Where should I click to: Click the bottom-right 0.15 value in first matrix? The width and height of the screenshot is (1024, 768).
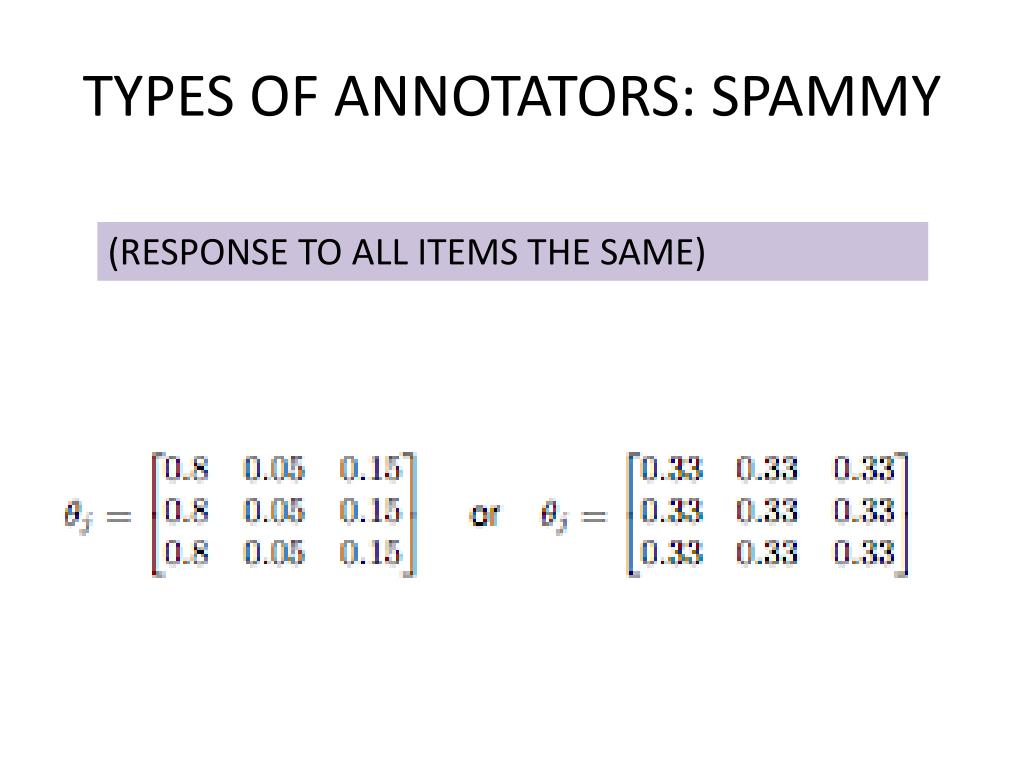tap(370, 552)
